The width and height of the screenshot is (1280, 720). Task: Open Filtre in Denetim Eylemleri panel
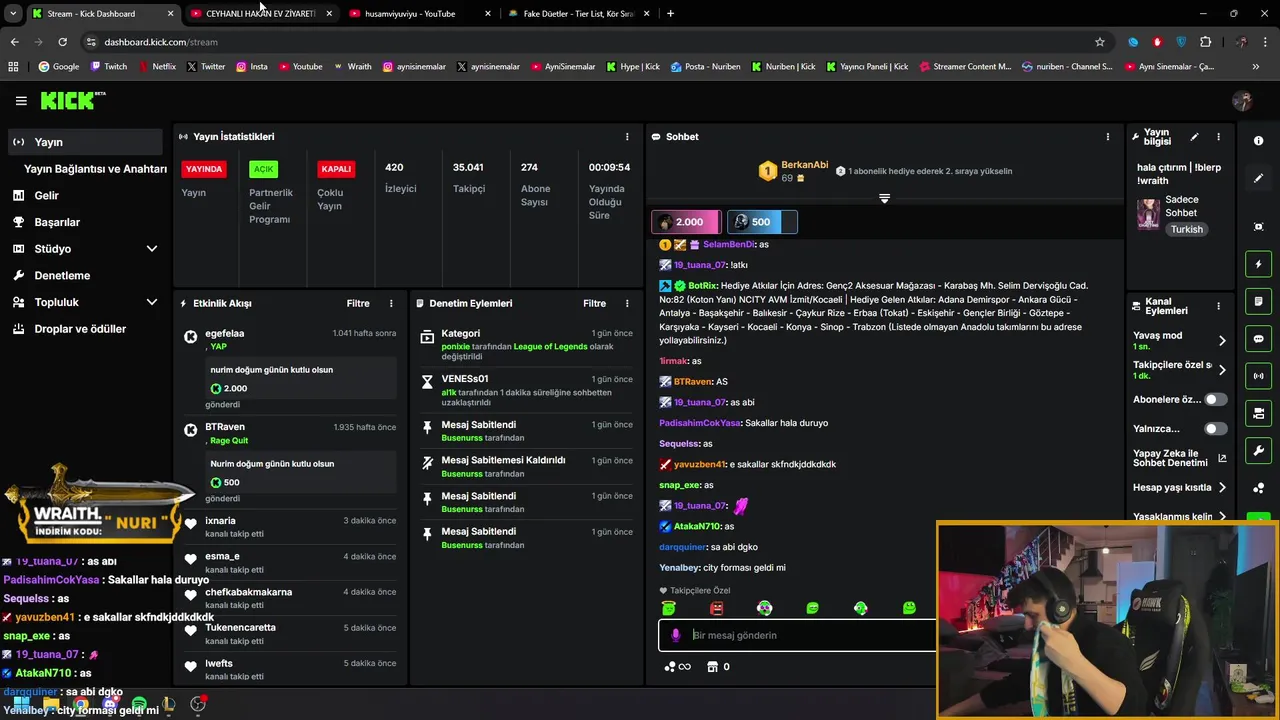[x=594, y=303]
